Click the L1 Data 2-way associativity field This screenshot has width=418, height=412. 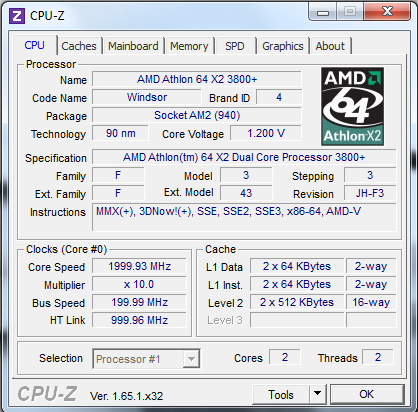coord(371,266)
